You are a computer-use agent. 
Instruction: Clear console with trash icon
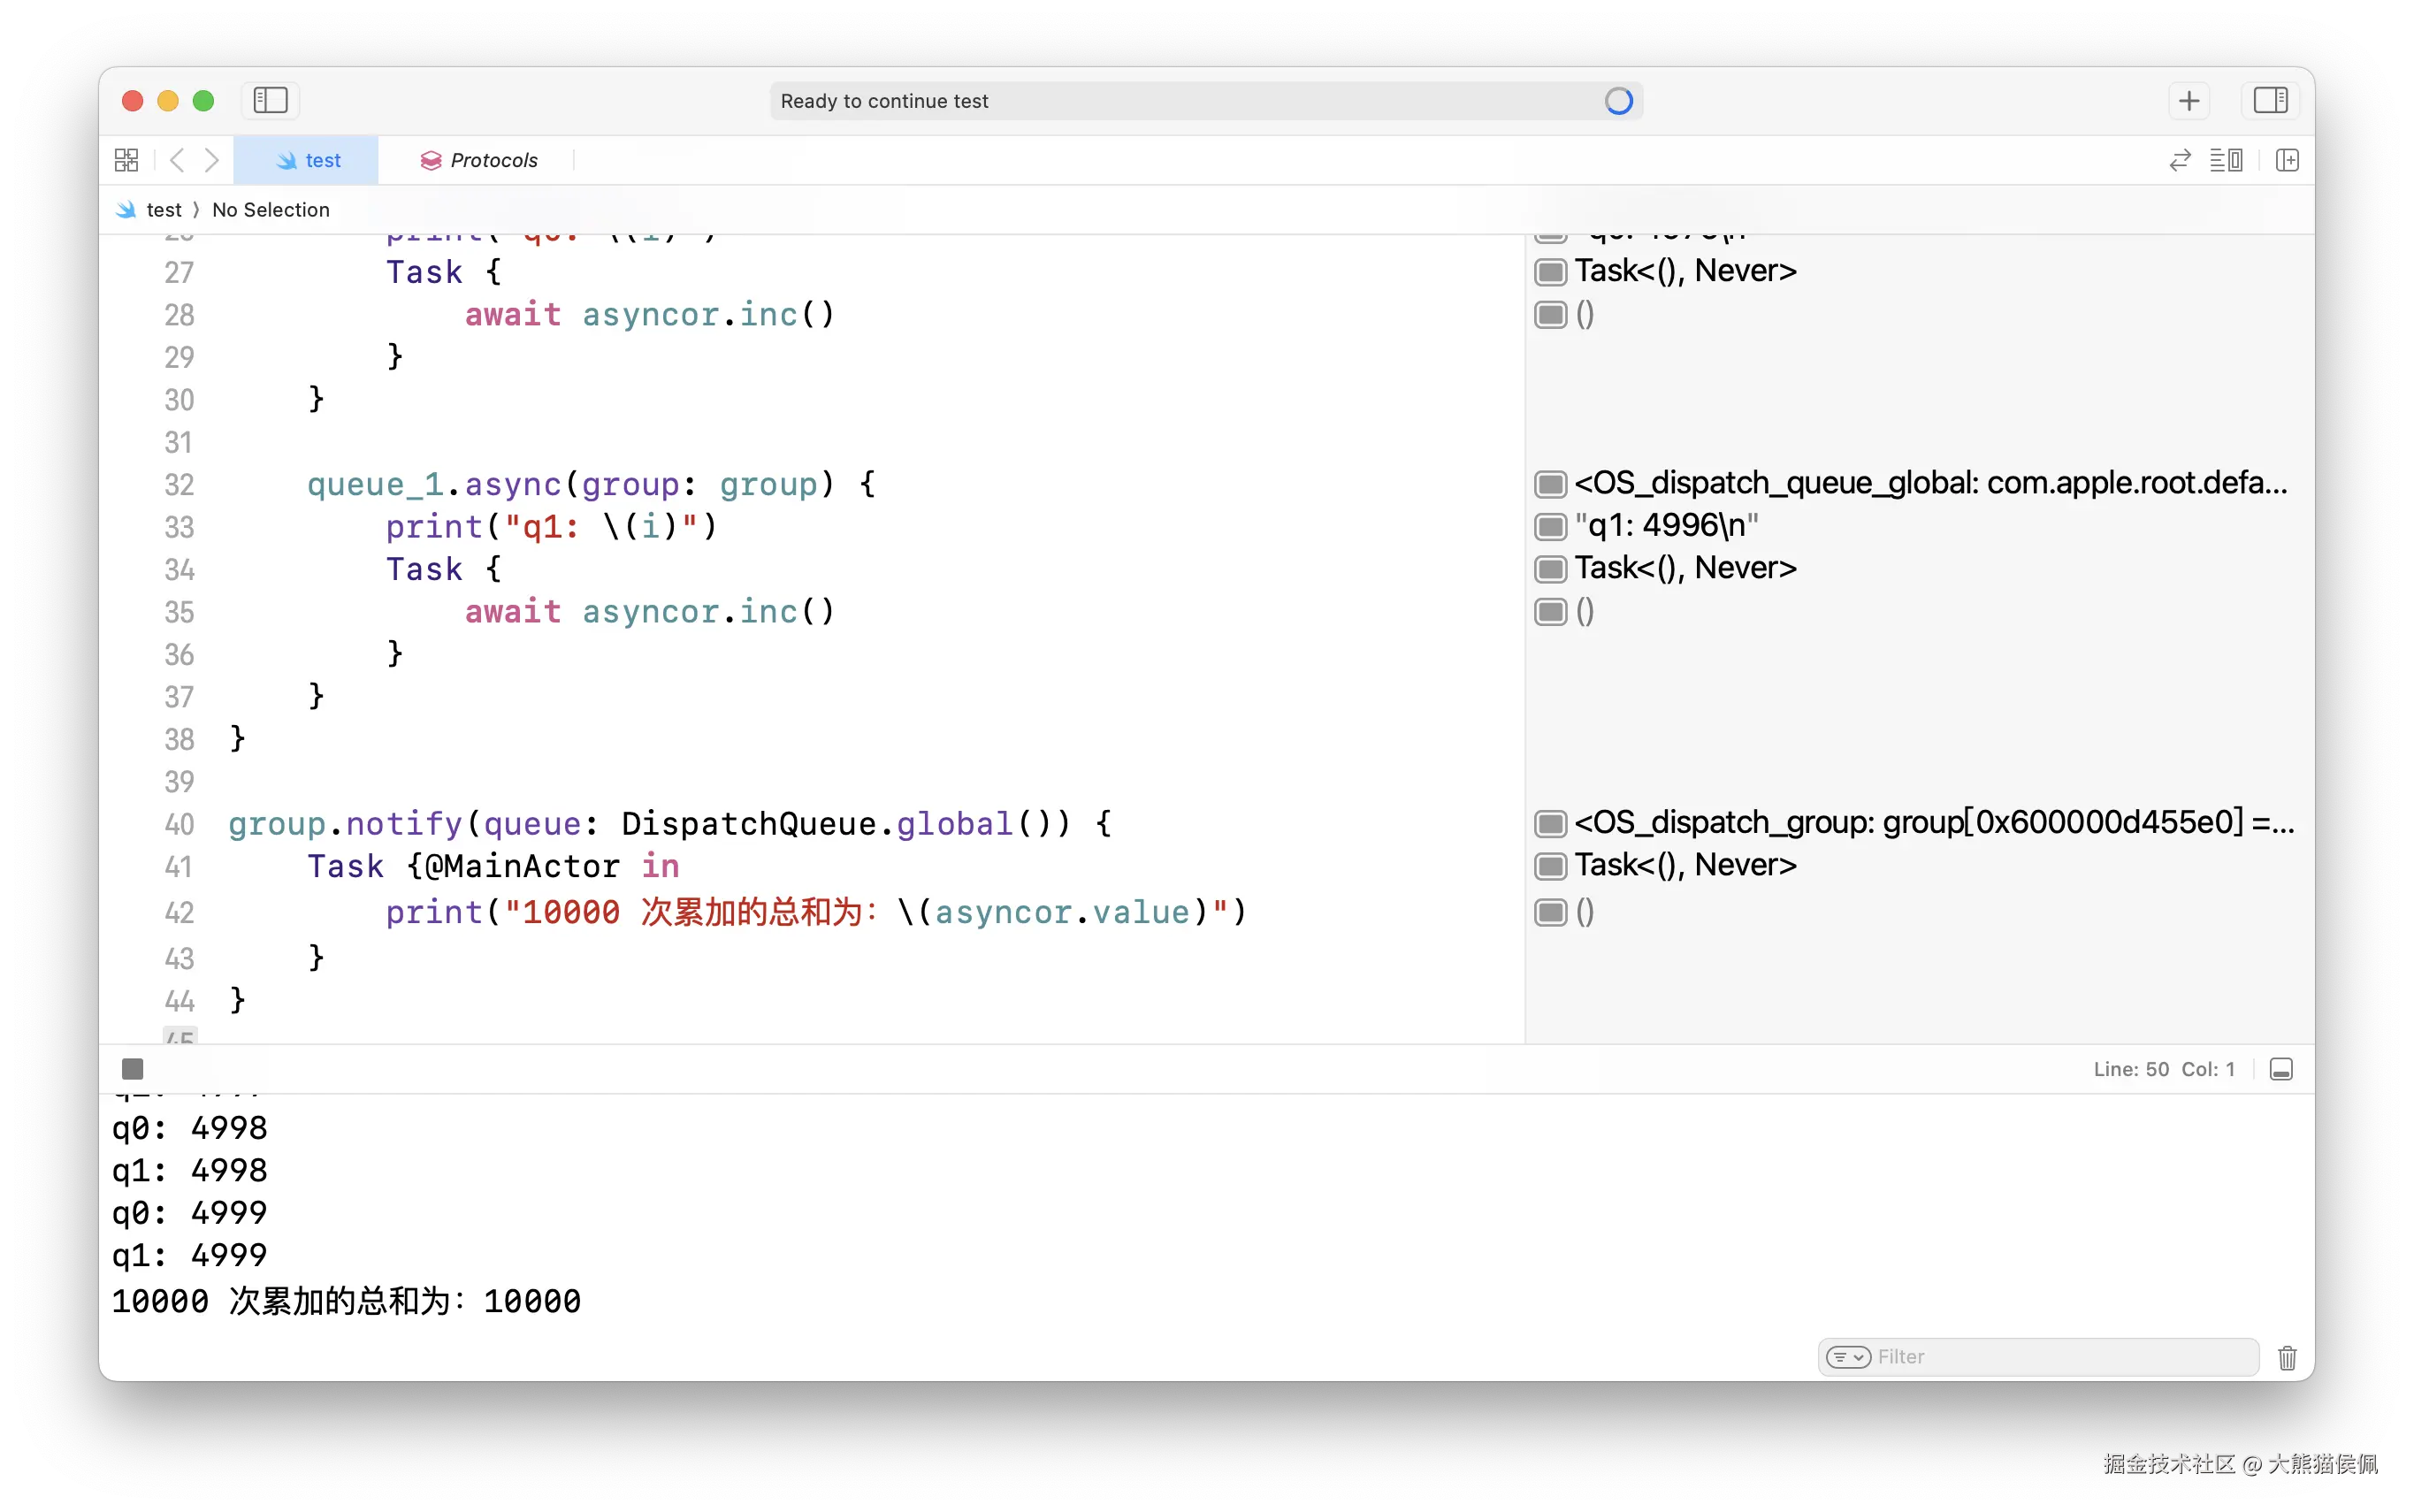click(x=2287, y=1357)
